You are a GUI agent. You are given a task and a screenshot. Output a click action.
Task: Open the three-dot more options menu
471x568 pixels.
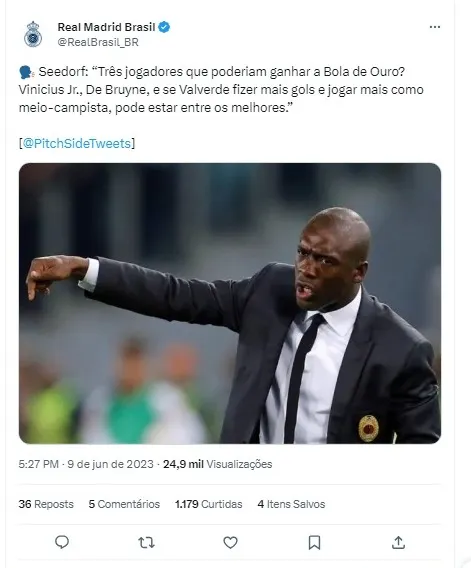point(434,27)
